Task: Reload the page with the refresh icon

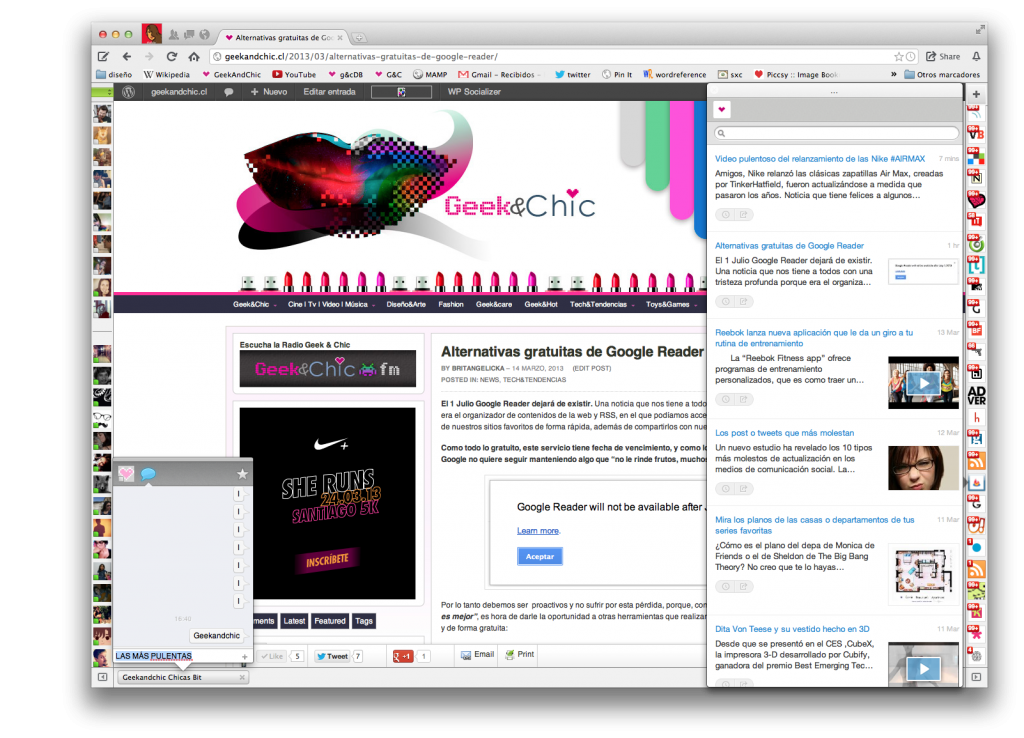Action: coord(172,57)
